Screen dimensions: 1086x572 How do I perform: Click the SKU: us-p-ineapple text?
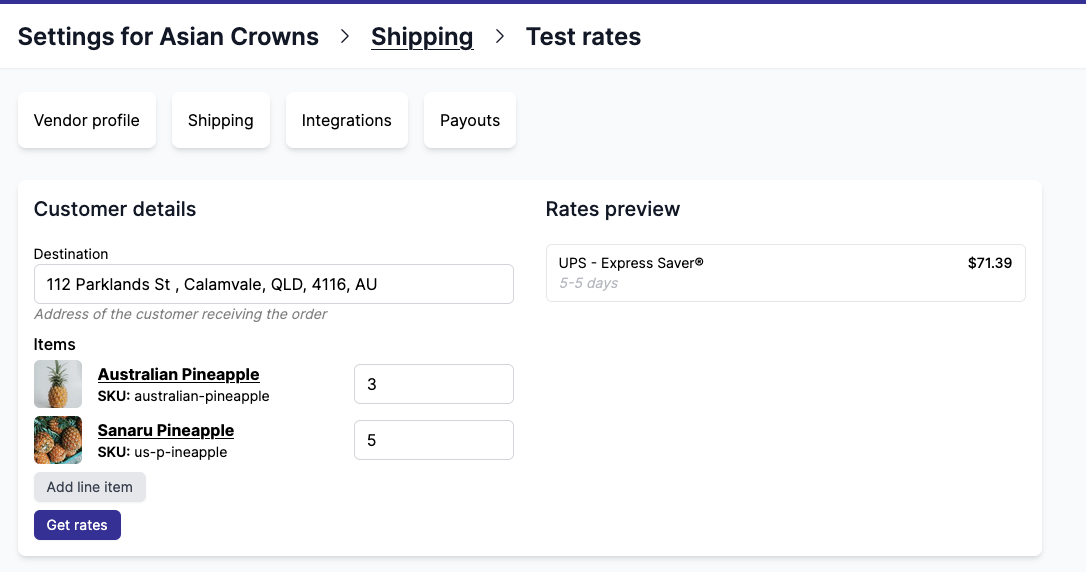coord(162,452)
